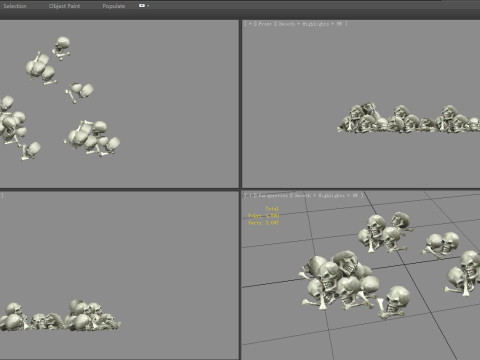Screen dimensions: 480x360
Task: Open the Front viewport label menu
Action: click(265, 24)
